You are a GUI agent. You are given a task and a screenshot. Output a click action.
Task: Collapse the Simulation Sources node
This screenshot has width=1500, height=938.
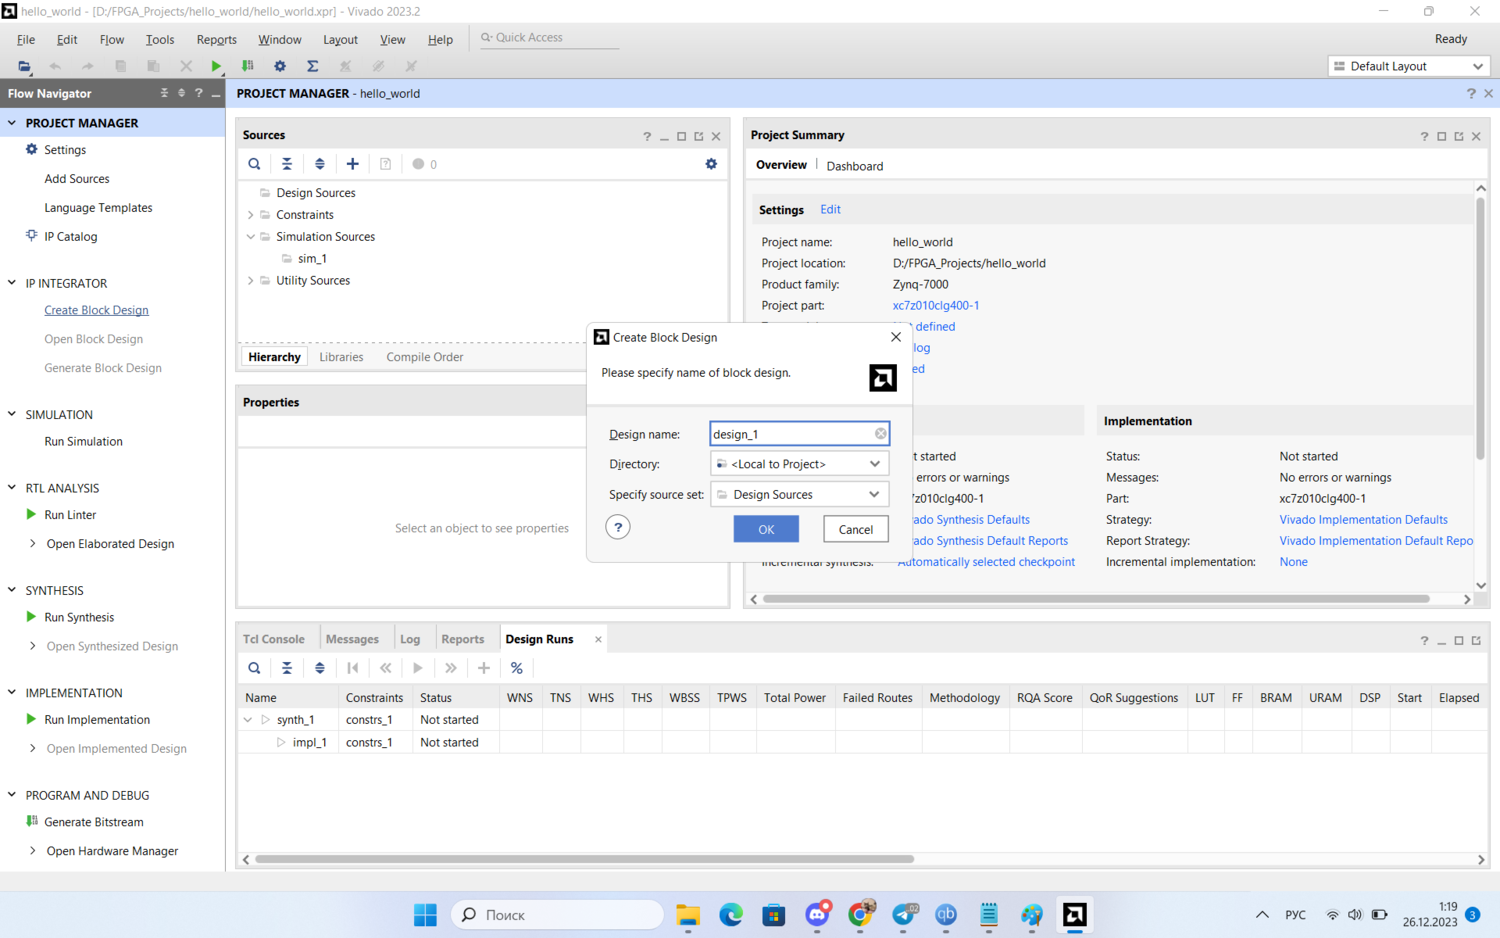251,237
